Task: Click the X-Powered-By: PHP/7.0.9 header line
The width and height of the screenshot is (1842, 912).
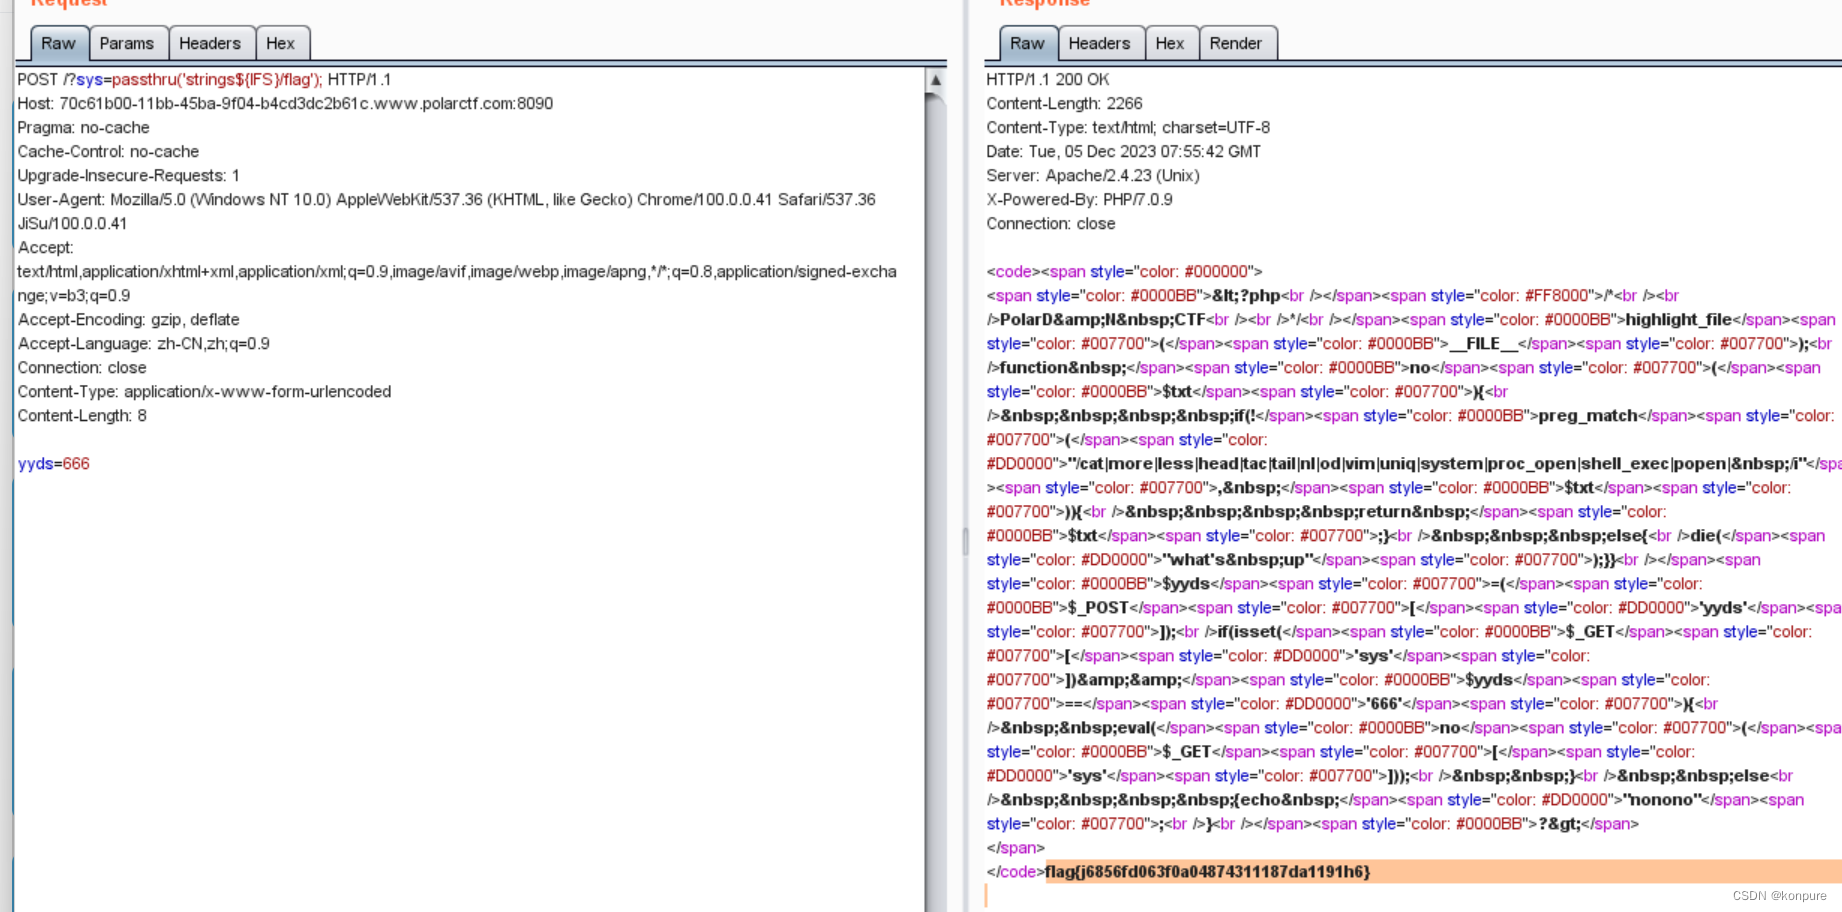Action: [x=1079, y=199]
